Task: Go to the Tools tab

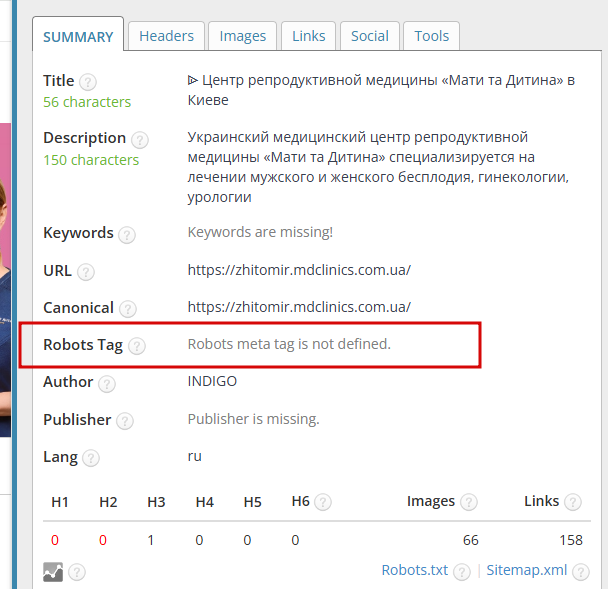Action: point(432,36)
